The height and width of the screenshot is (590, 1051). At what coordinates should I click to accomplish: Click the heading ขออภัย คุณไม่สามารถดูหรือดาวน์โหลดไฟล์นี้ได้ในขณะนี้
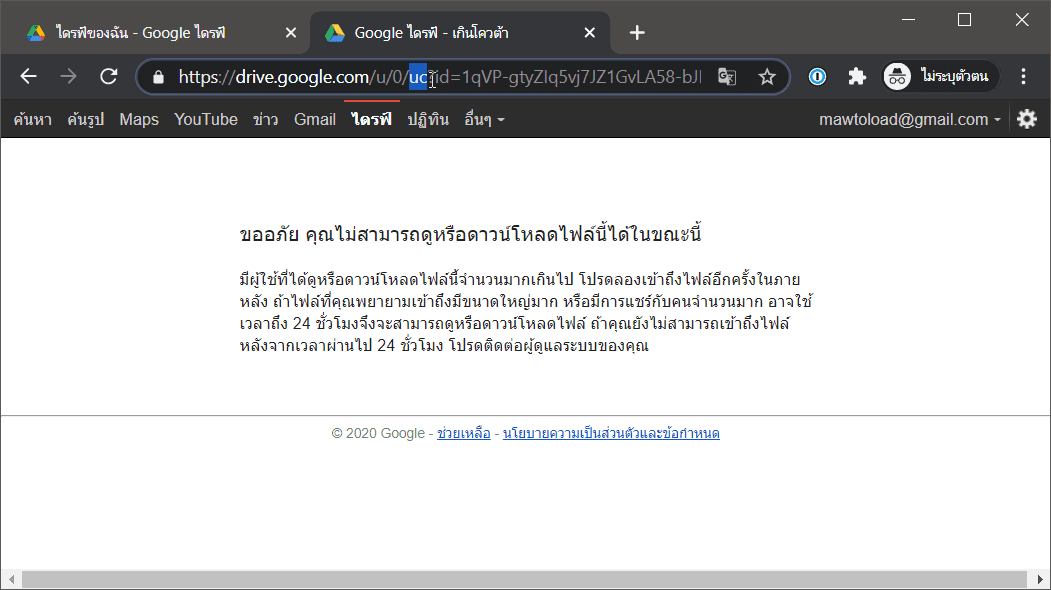[x=471, y=234]
